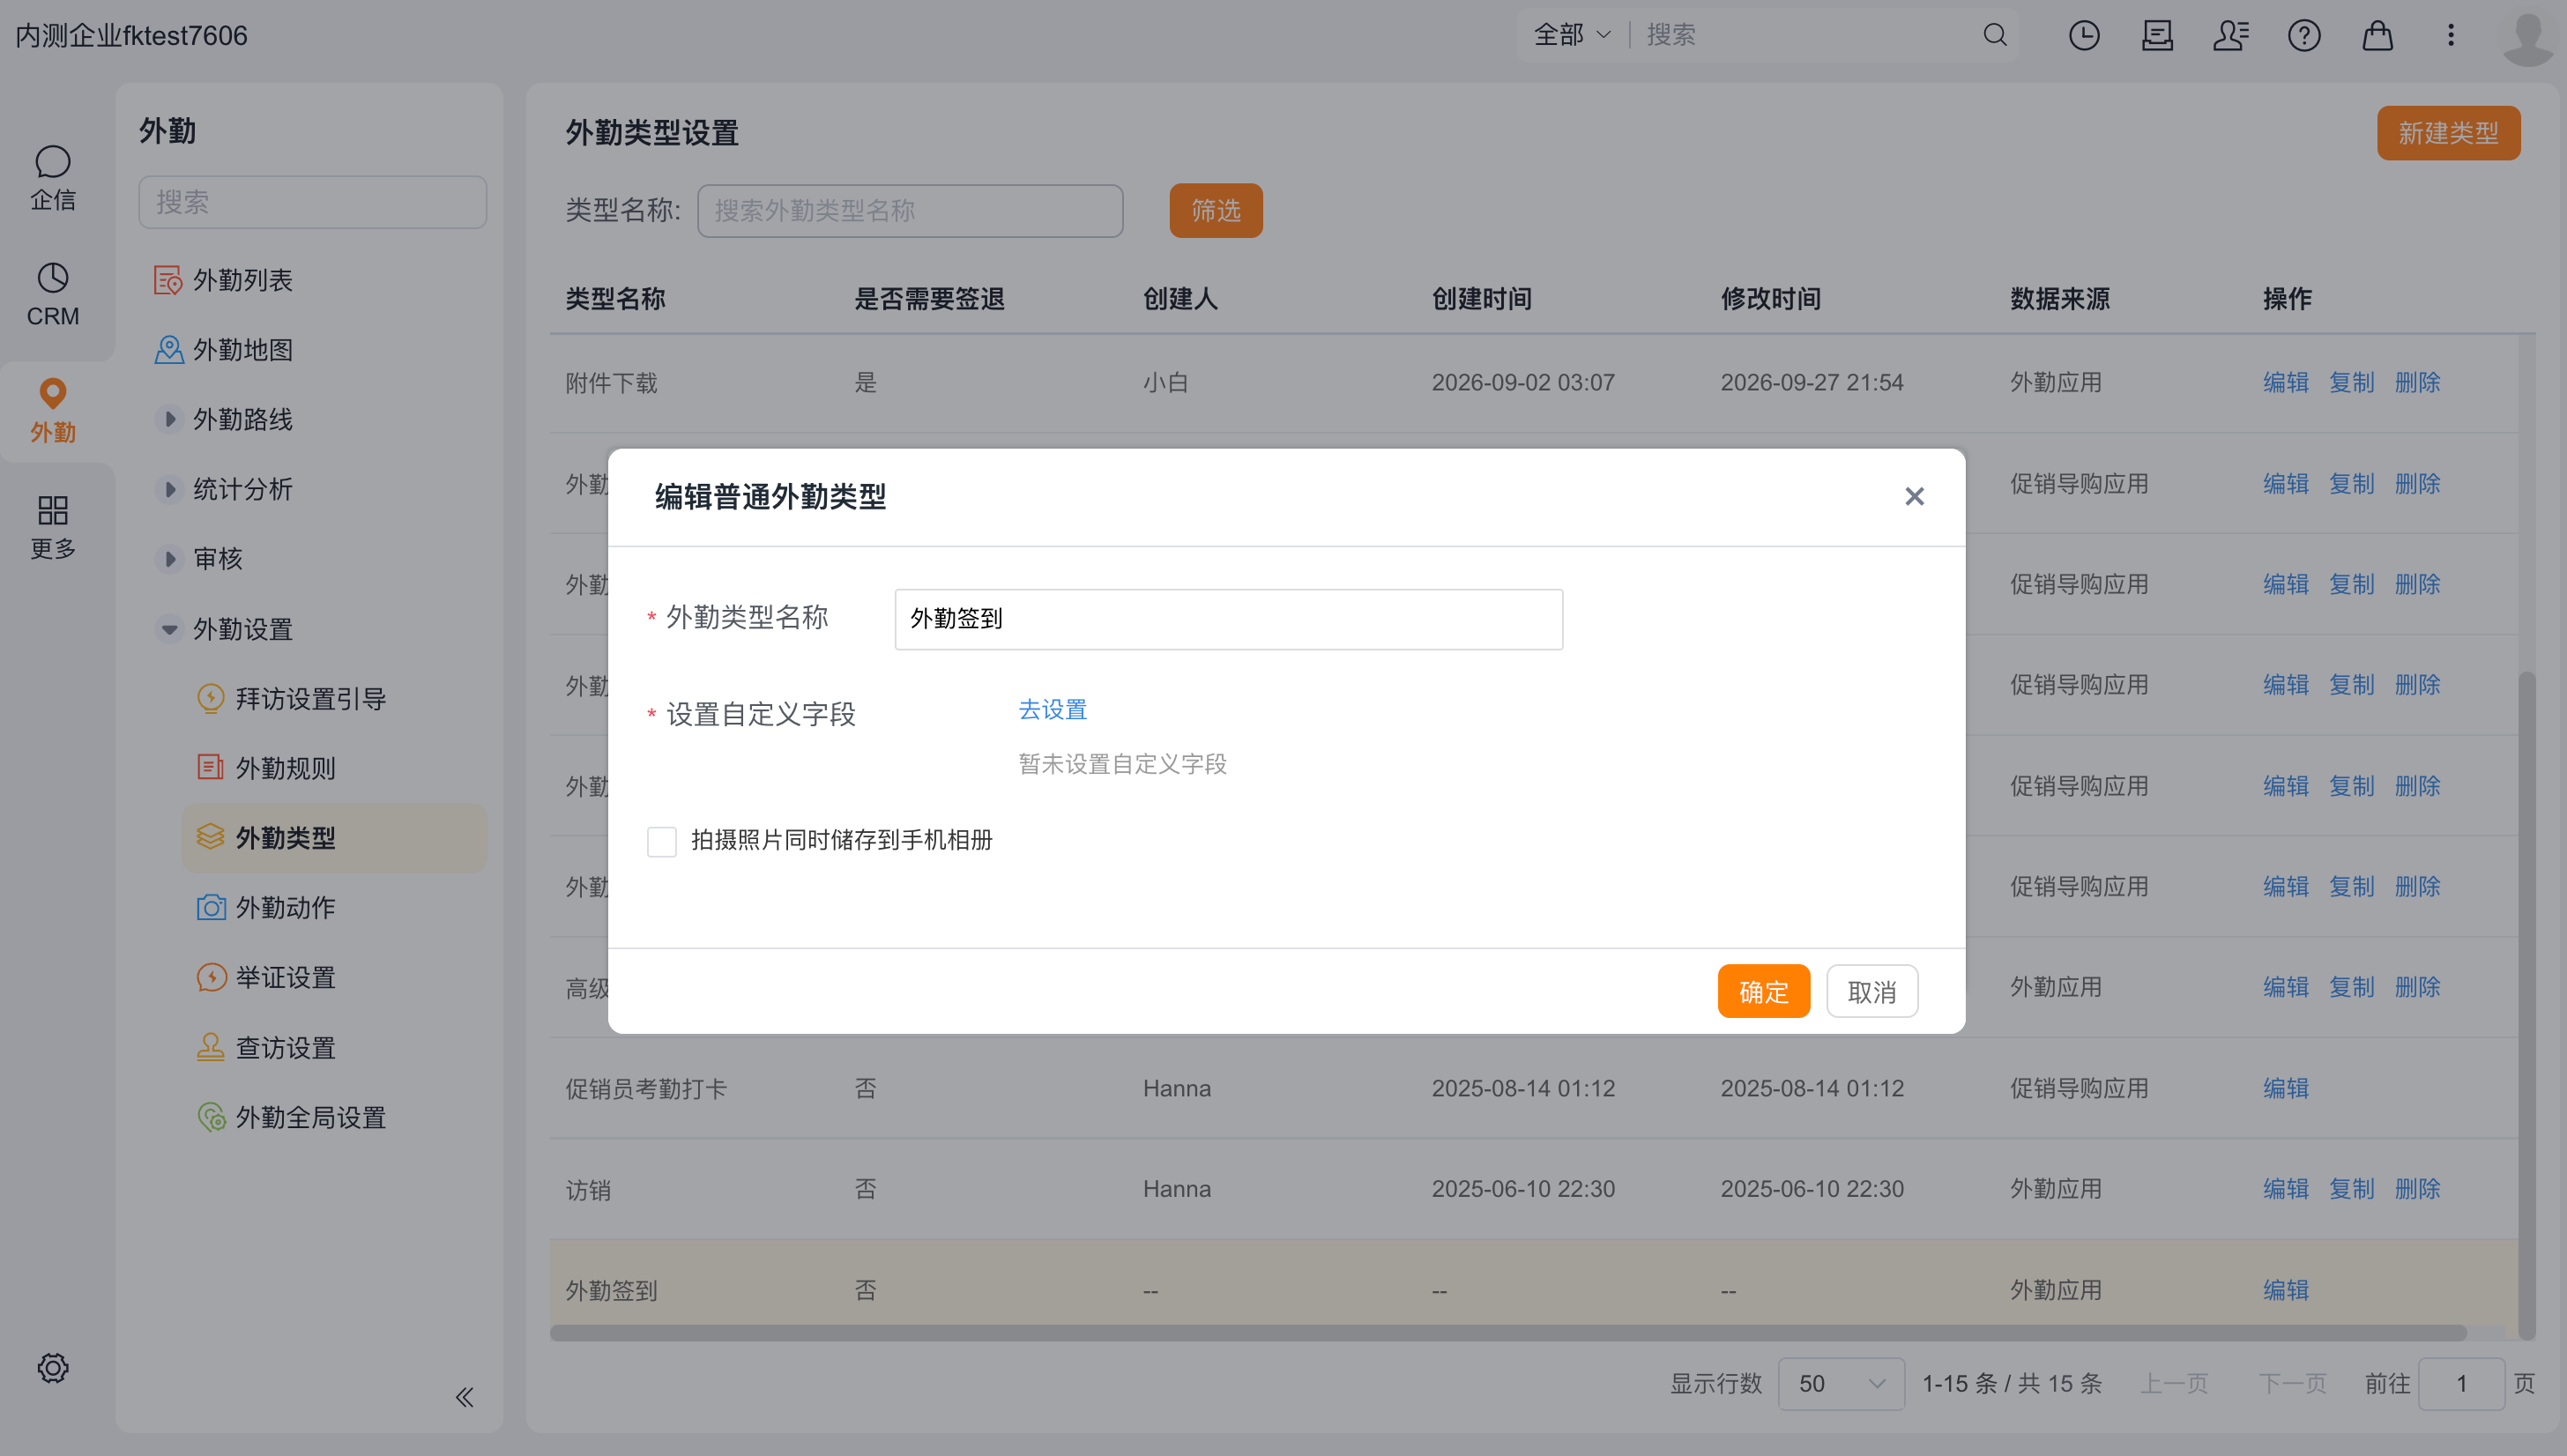The image size is (2567, 1456).
Task: Click the help question mark icon
Action: click(x=2304, y=36)
